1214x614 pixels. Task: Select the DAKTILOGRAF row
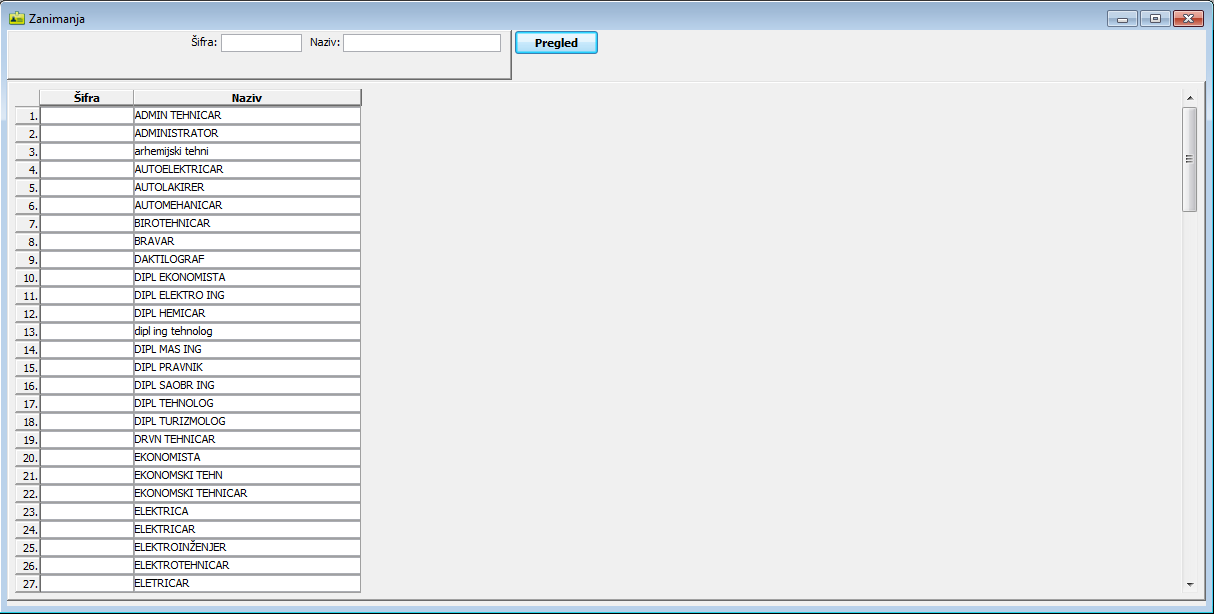[246, 260]
